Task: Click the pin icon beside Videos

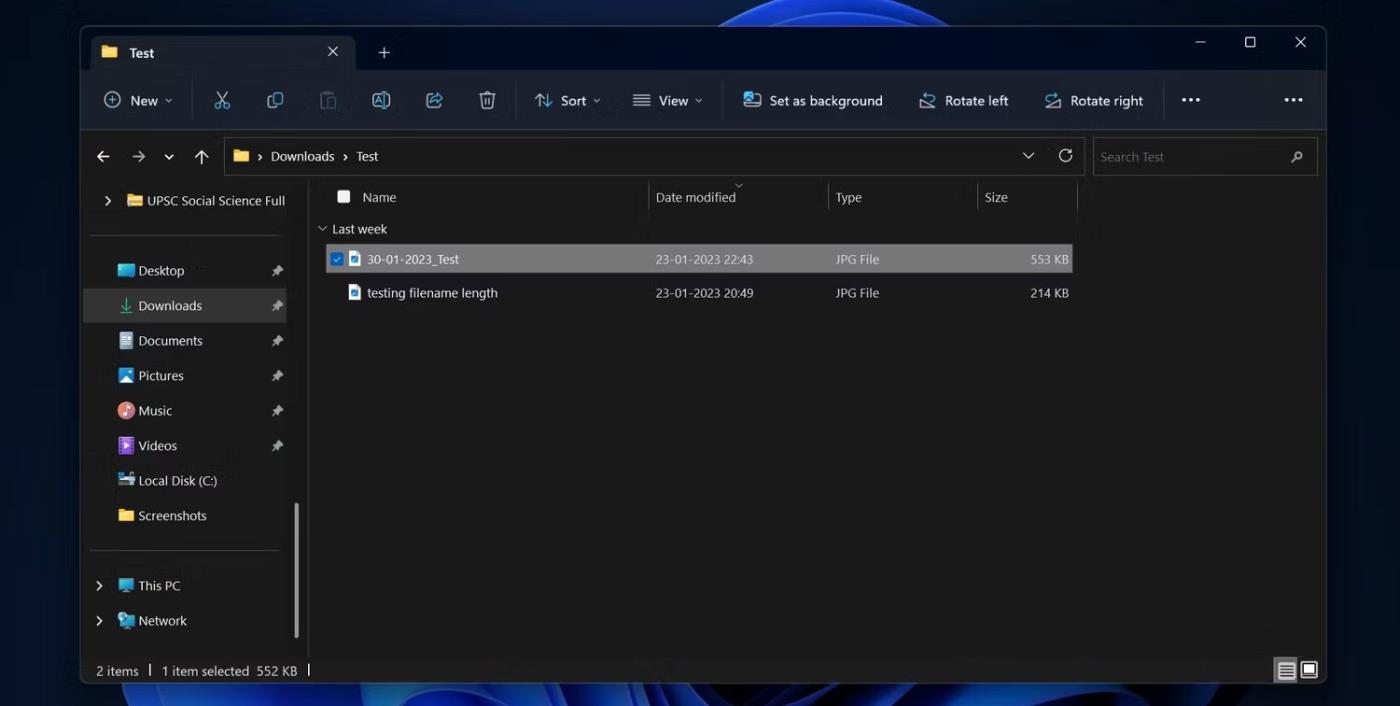Action: pyautogui.click(x=277, y=446)
